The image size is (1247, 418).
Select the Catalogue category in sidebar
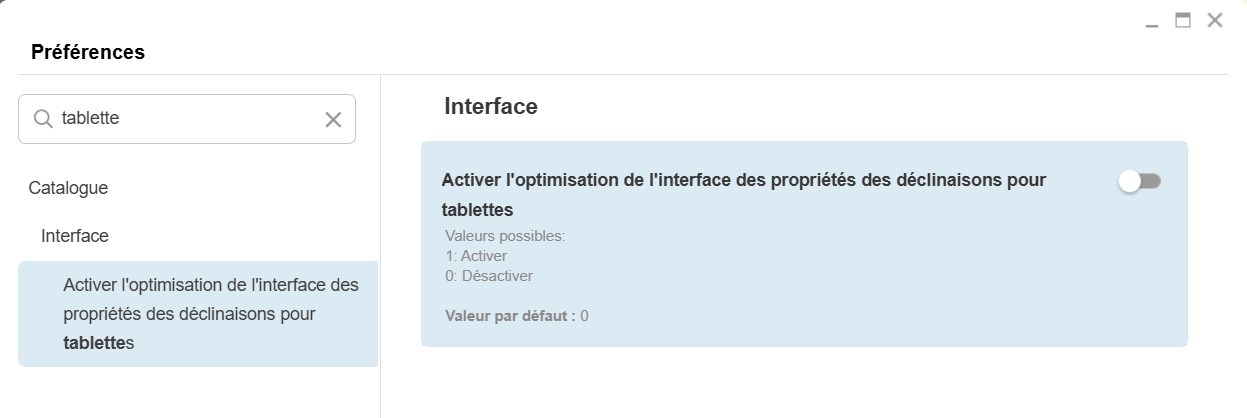pyautogui.click(x=68, y=187)
